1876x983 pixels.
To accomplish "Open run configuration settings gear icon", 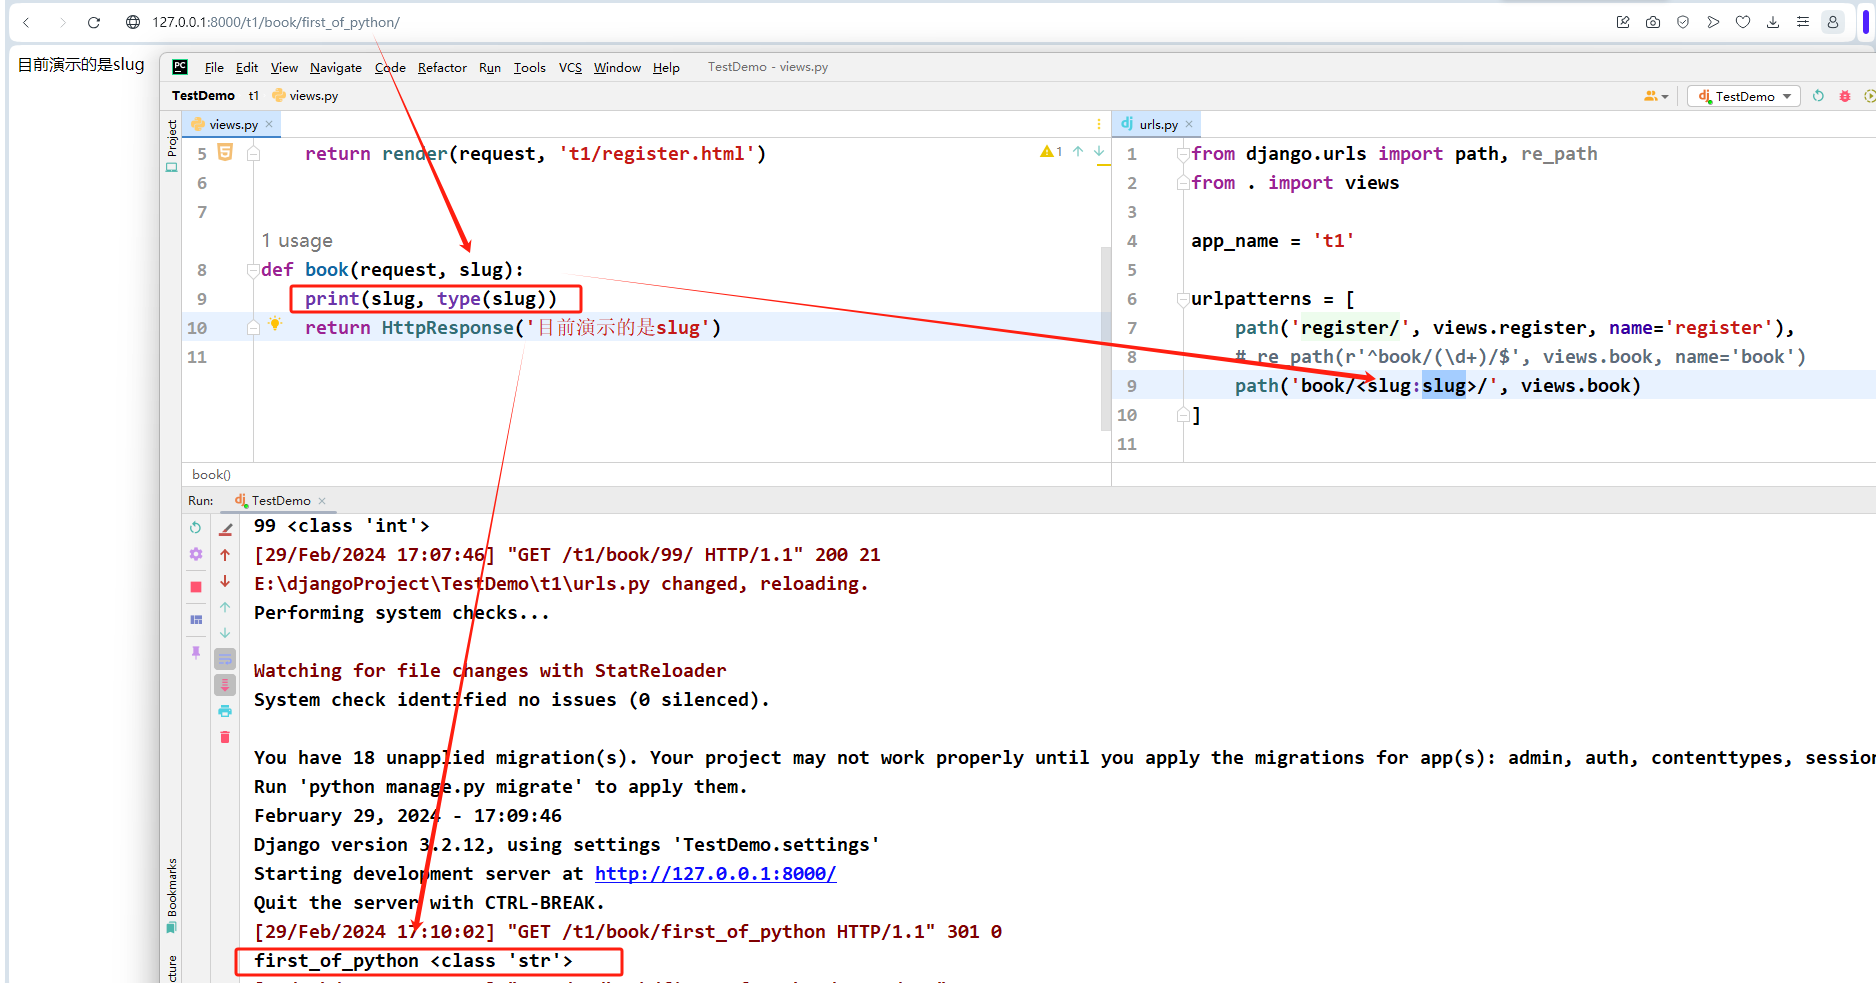I will pos(196,554).
